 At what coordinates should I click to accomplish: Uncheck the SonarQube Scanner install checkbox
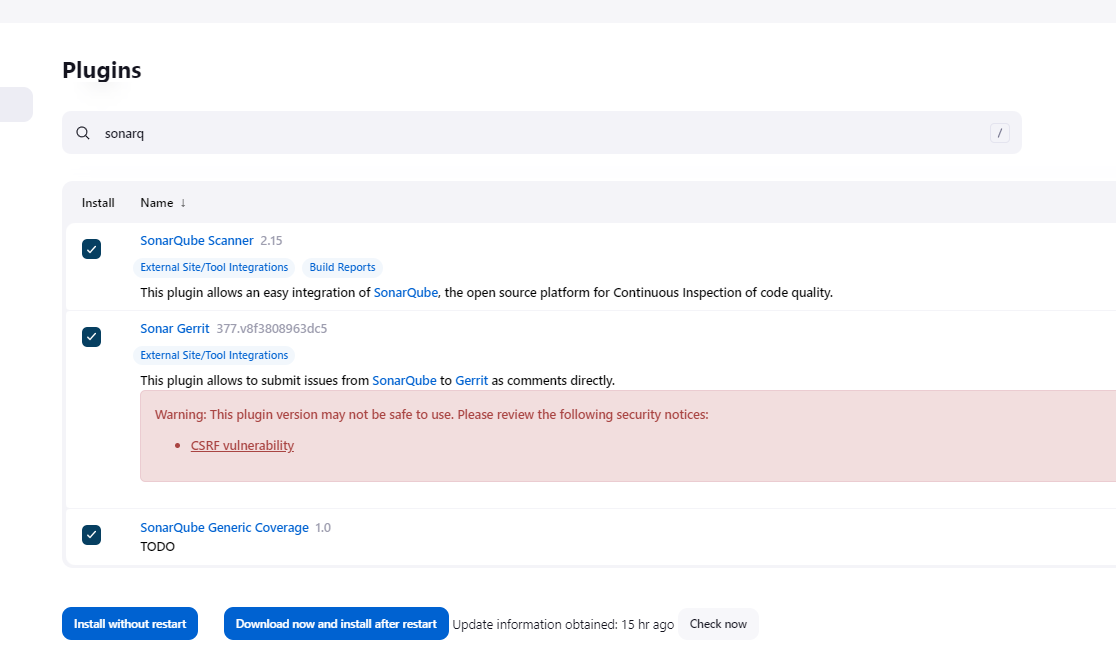[91, 249]
